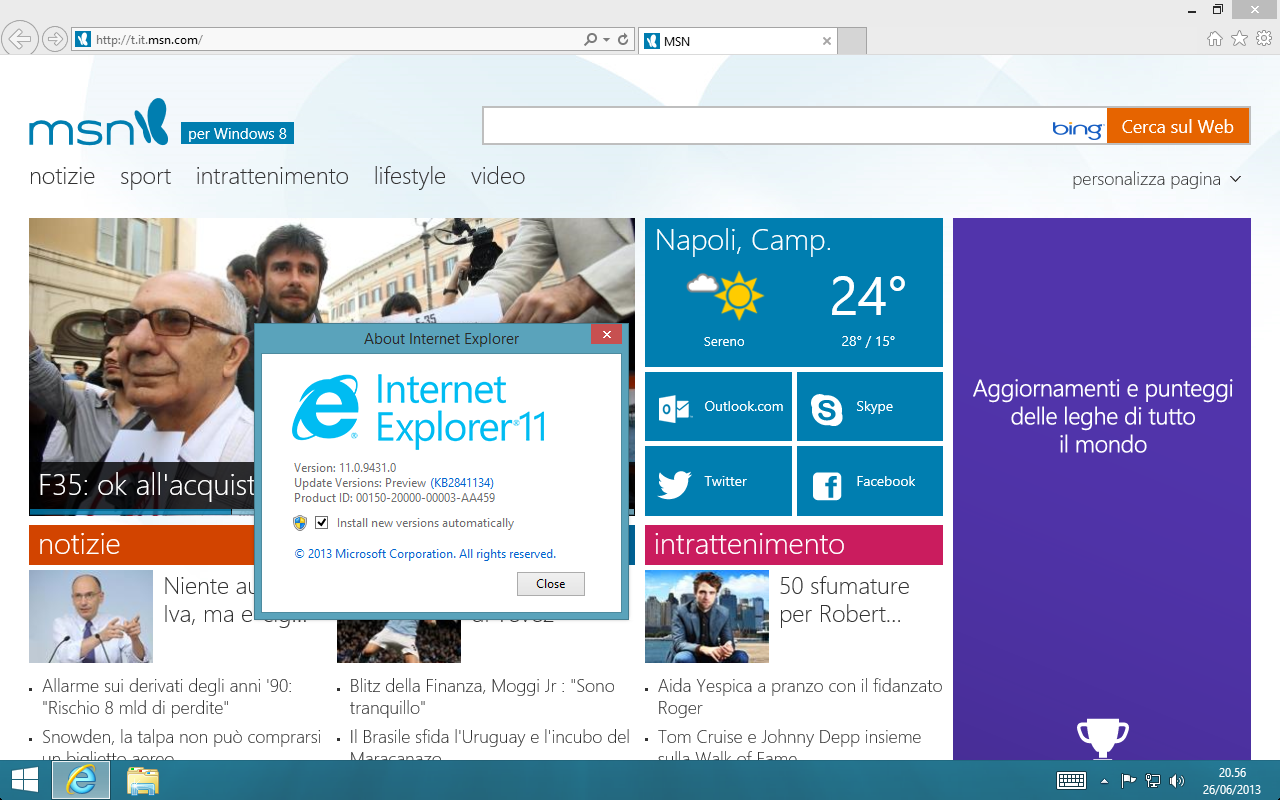The height and width of the screenshot is (800, 1280).
Task: Click the Internet Explorer 11 logo
Action: point(420,409)
